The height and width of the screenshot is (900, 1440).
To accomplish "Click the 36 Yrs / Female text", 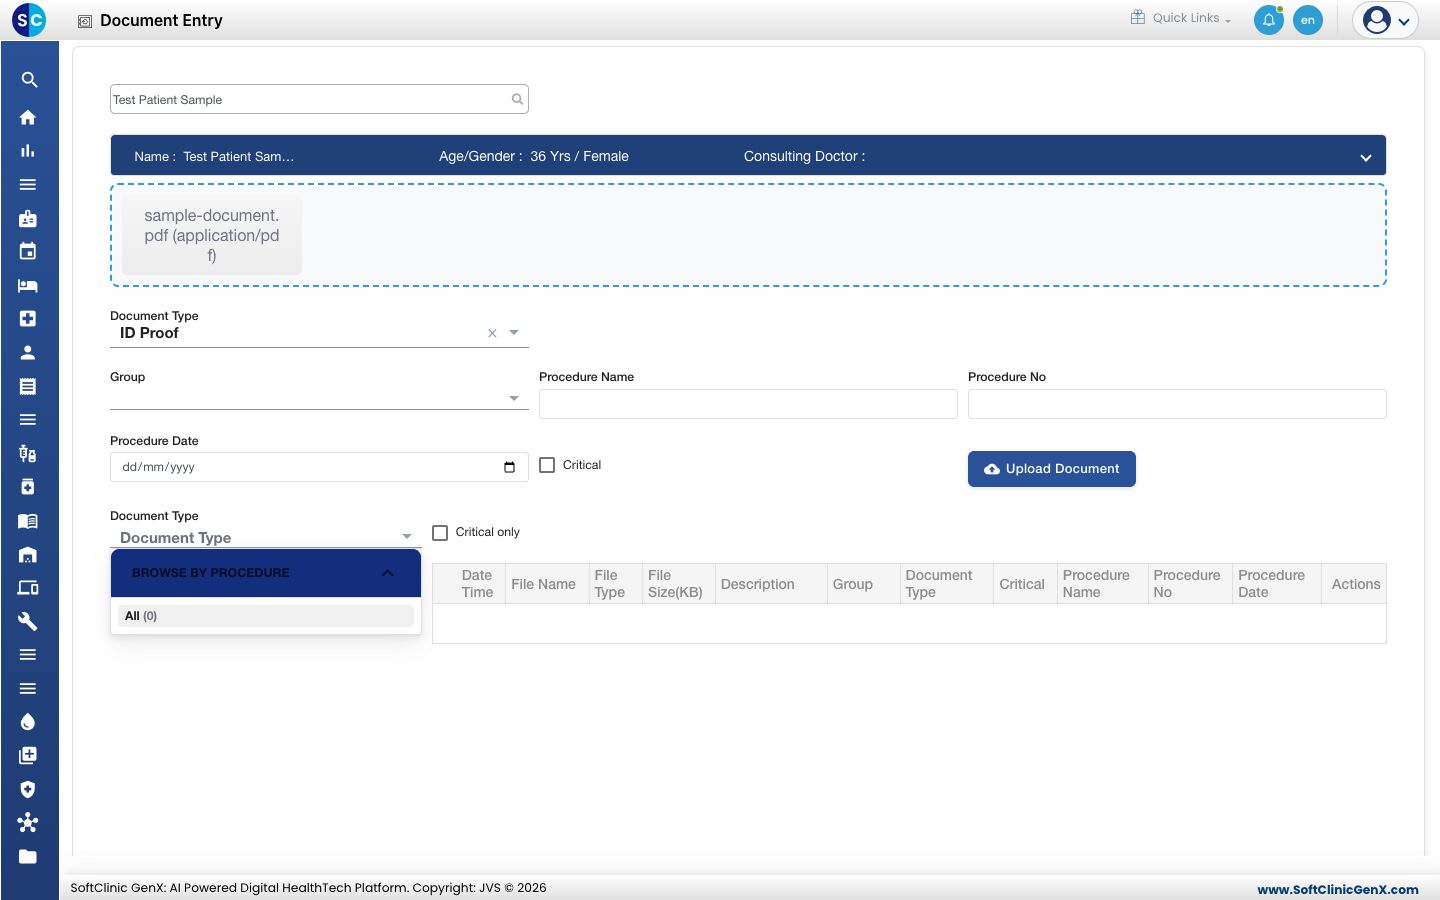I will click(579, 157).
